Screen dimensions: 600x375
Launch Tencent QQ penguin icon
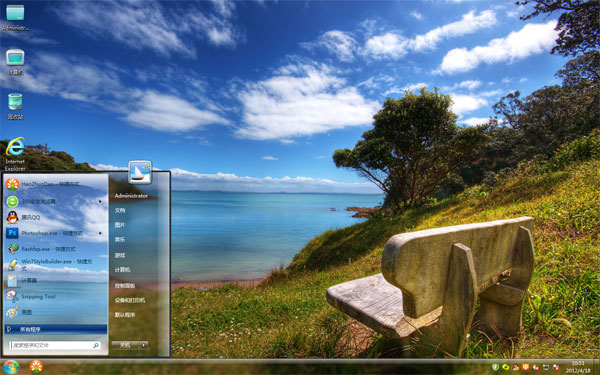(x=12, y=217)
